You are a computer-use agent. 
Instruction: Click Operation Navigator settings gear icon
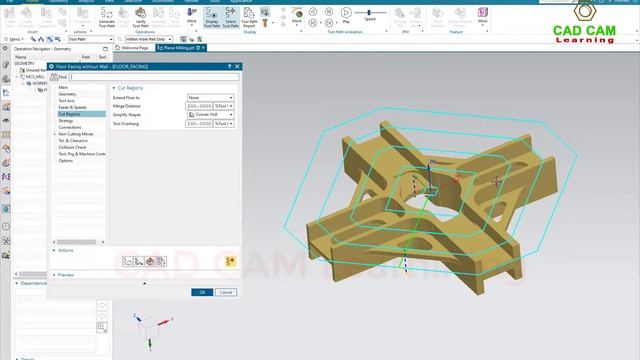(x=5, y=49)
